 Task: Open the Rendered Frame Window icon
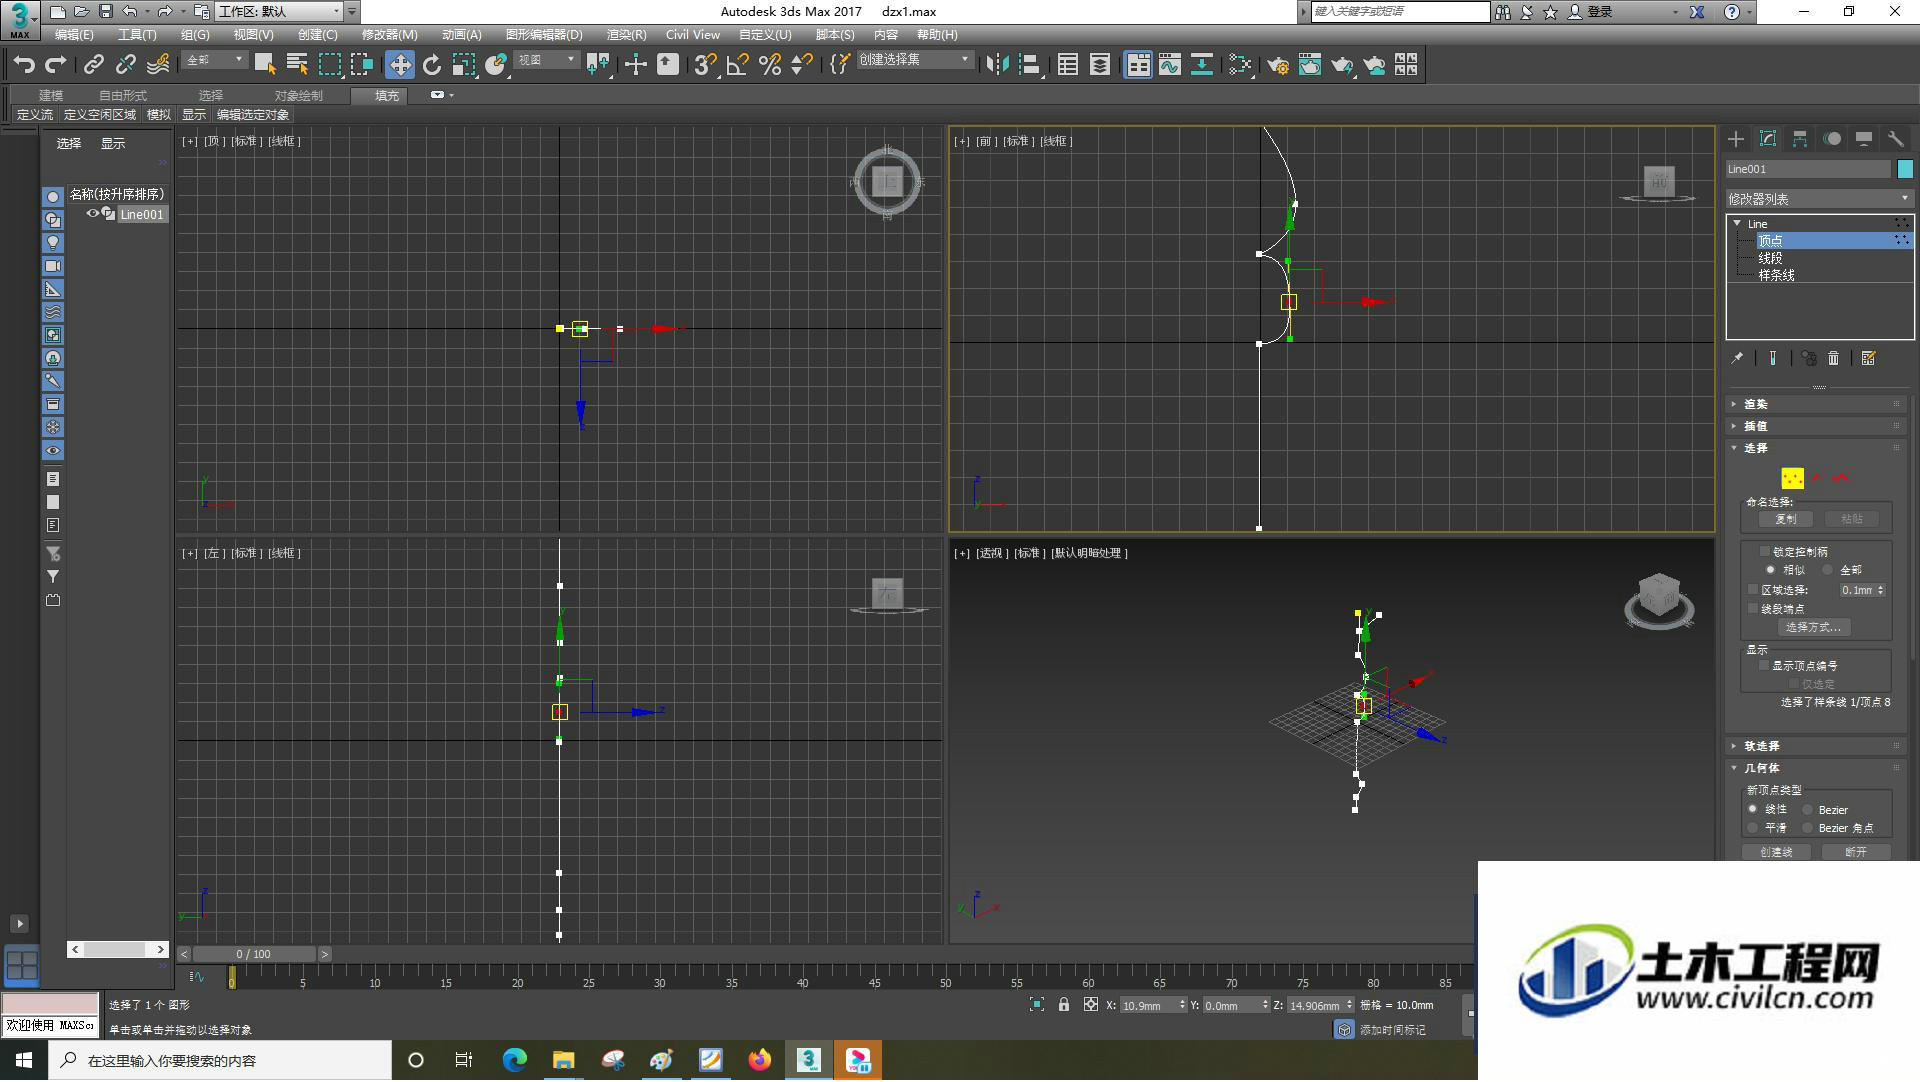coord(1310,65)
